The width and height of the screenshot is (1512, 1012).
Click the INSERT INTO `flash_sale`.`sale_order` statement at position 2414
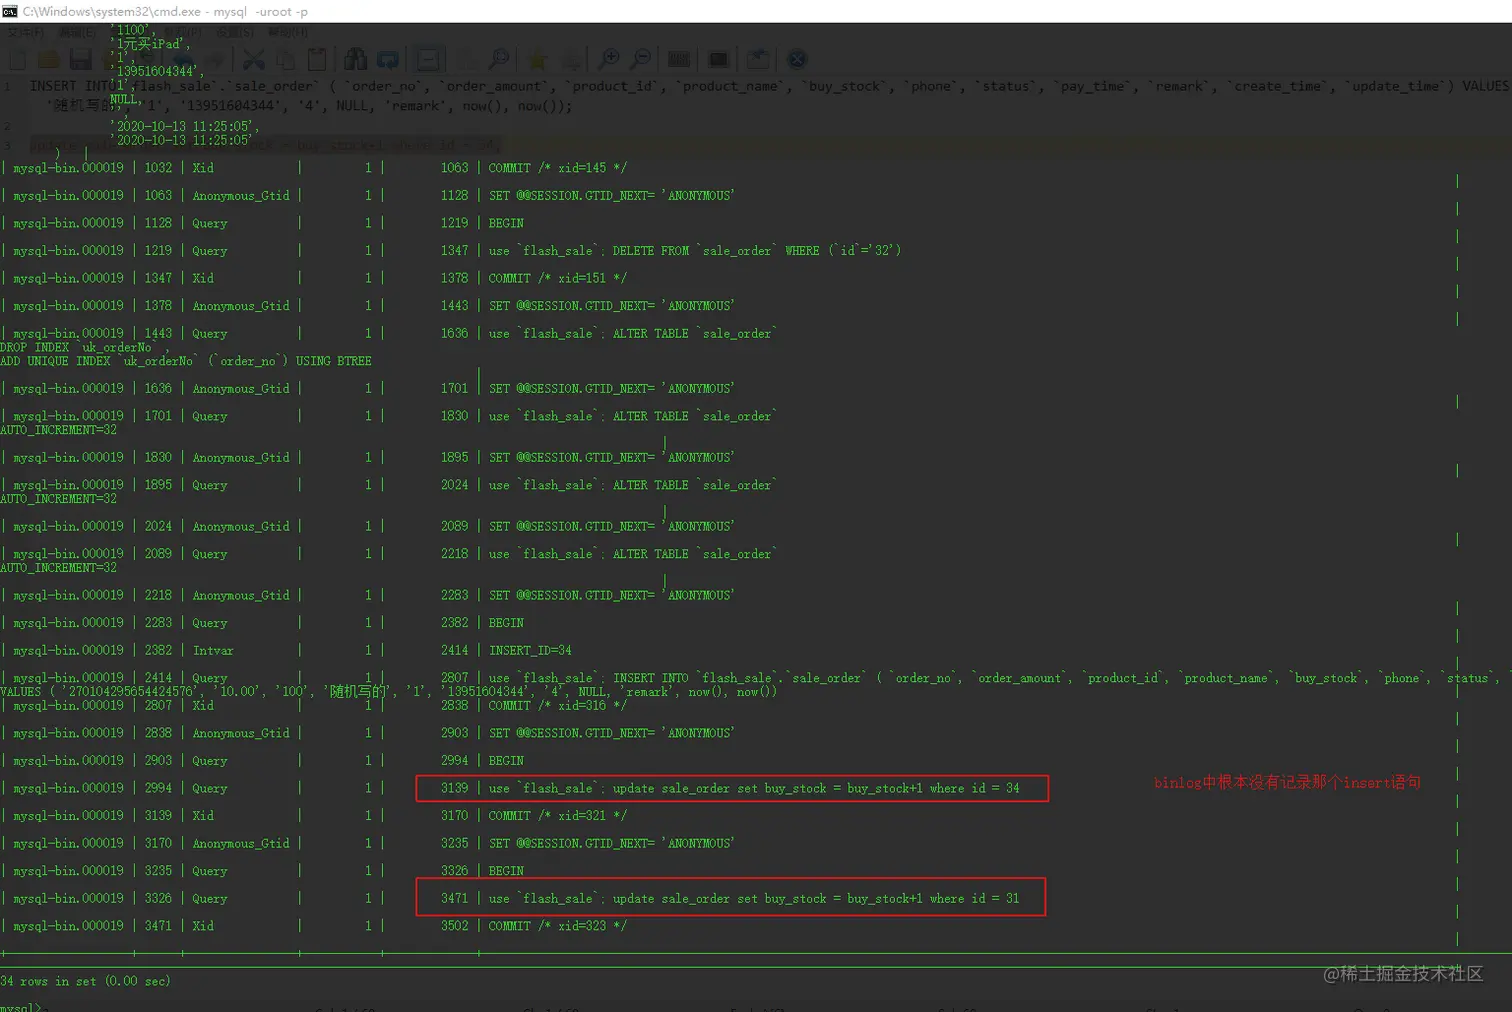pyautogui.click(x=1000, y=678)
